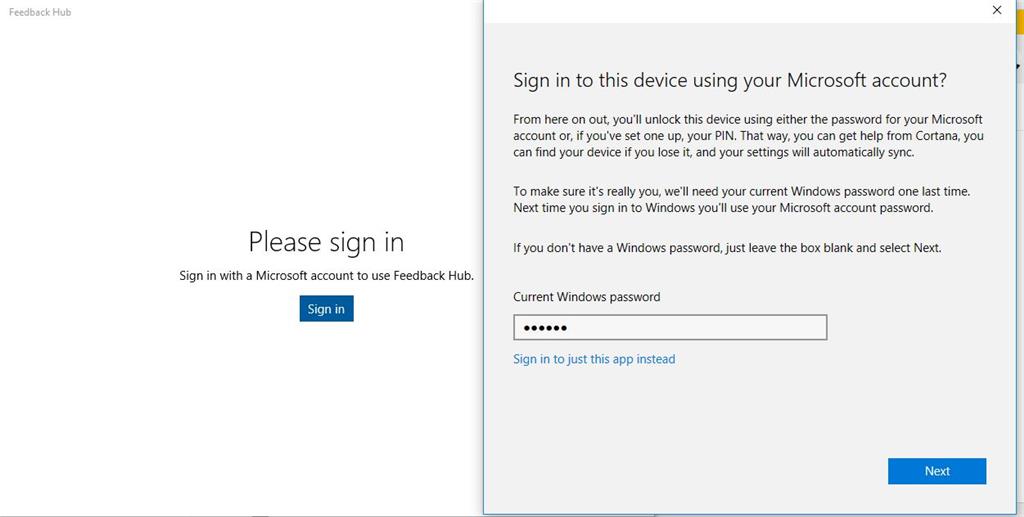Click the 'Sign in to this device' dialog heading

(x=730, y=81)
